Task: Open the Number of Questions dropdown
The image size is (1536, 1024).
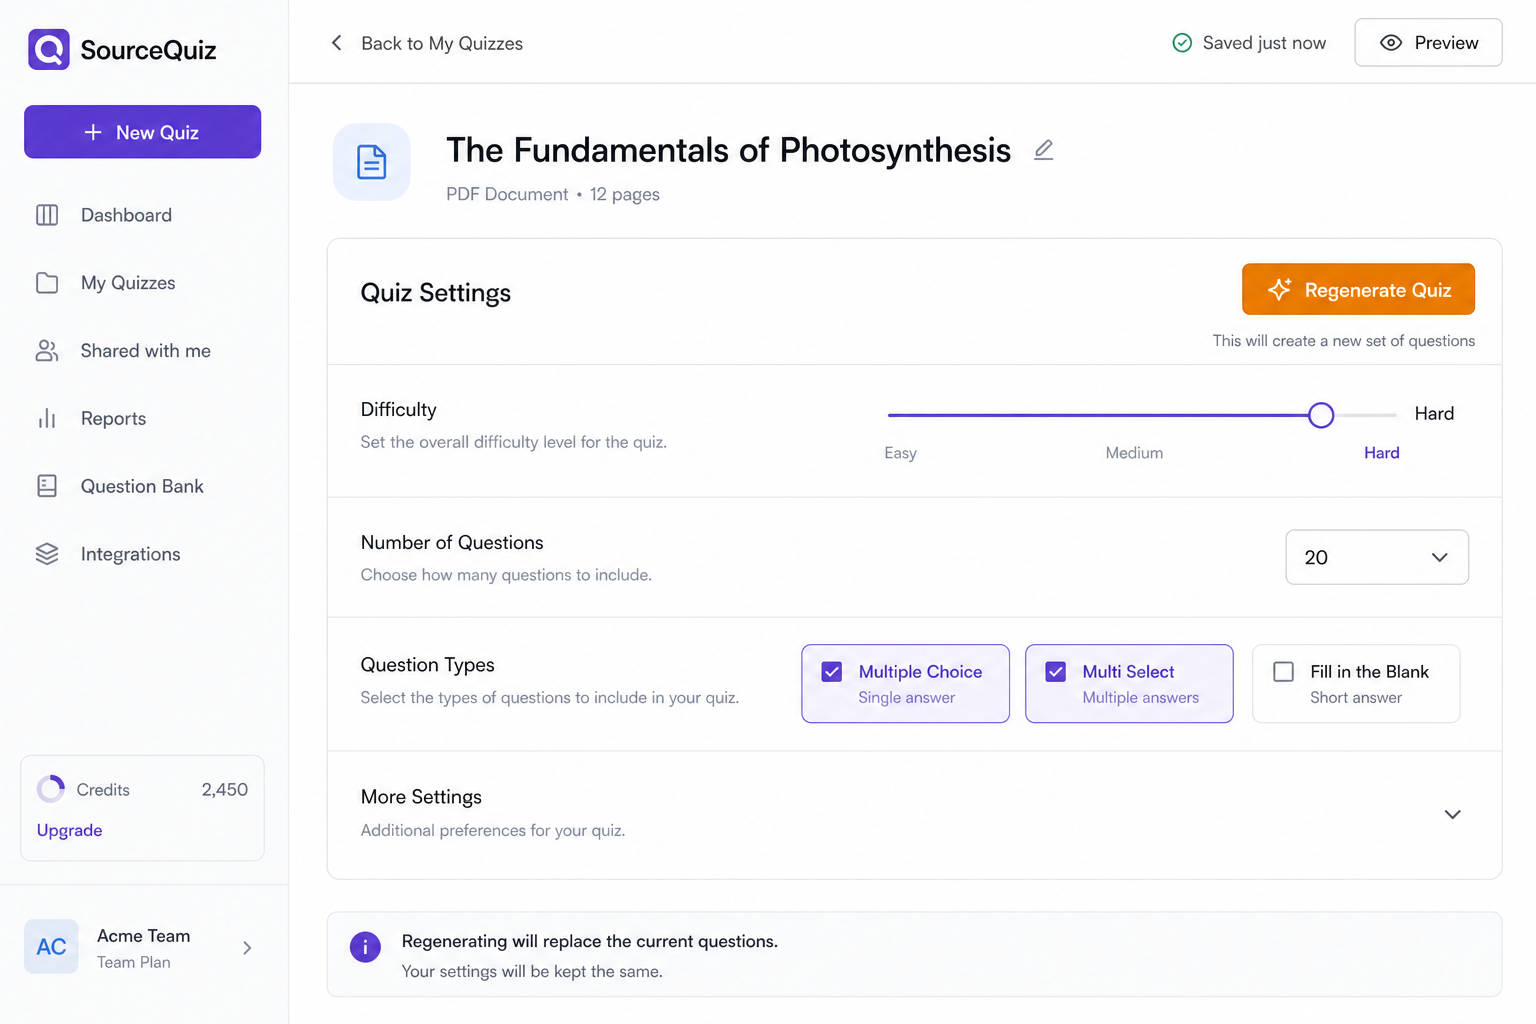Action: click(x=1377, y=557)
